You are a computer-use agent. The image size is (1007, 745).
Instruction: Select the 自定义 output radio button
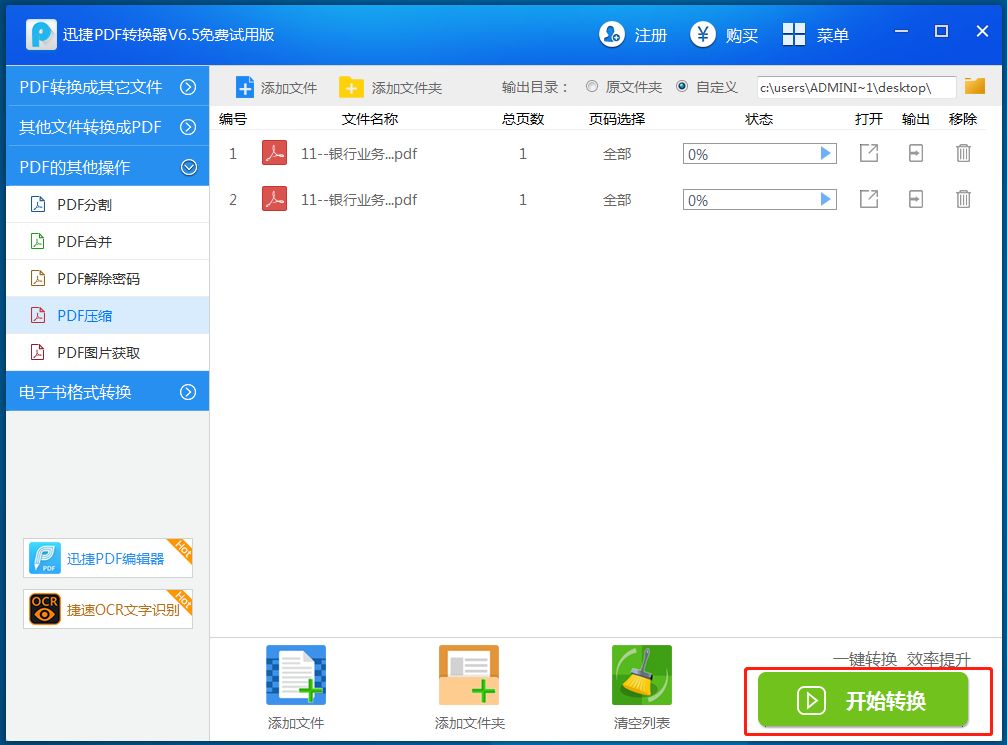(x=682, y=87)
